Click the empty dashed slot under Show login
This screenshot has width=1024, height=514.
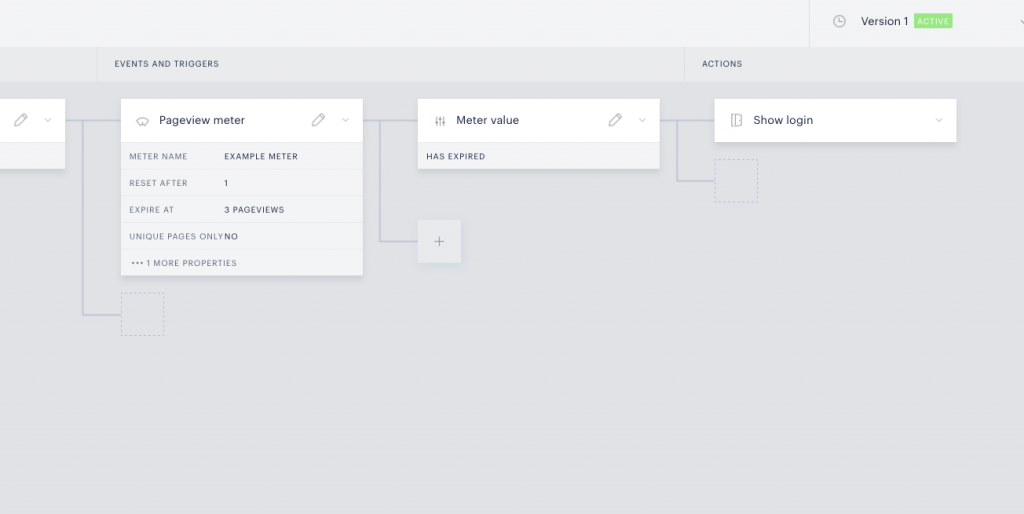coord(736,181)
